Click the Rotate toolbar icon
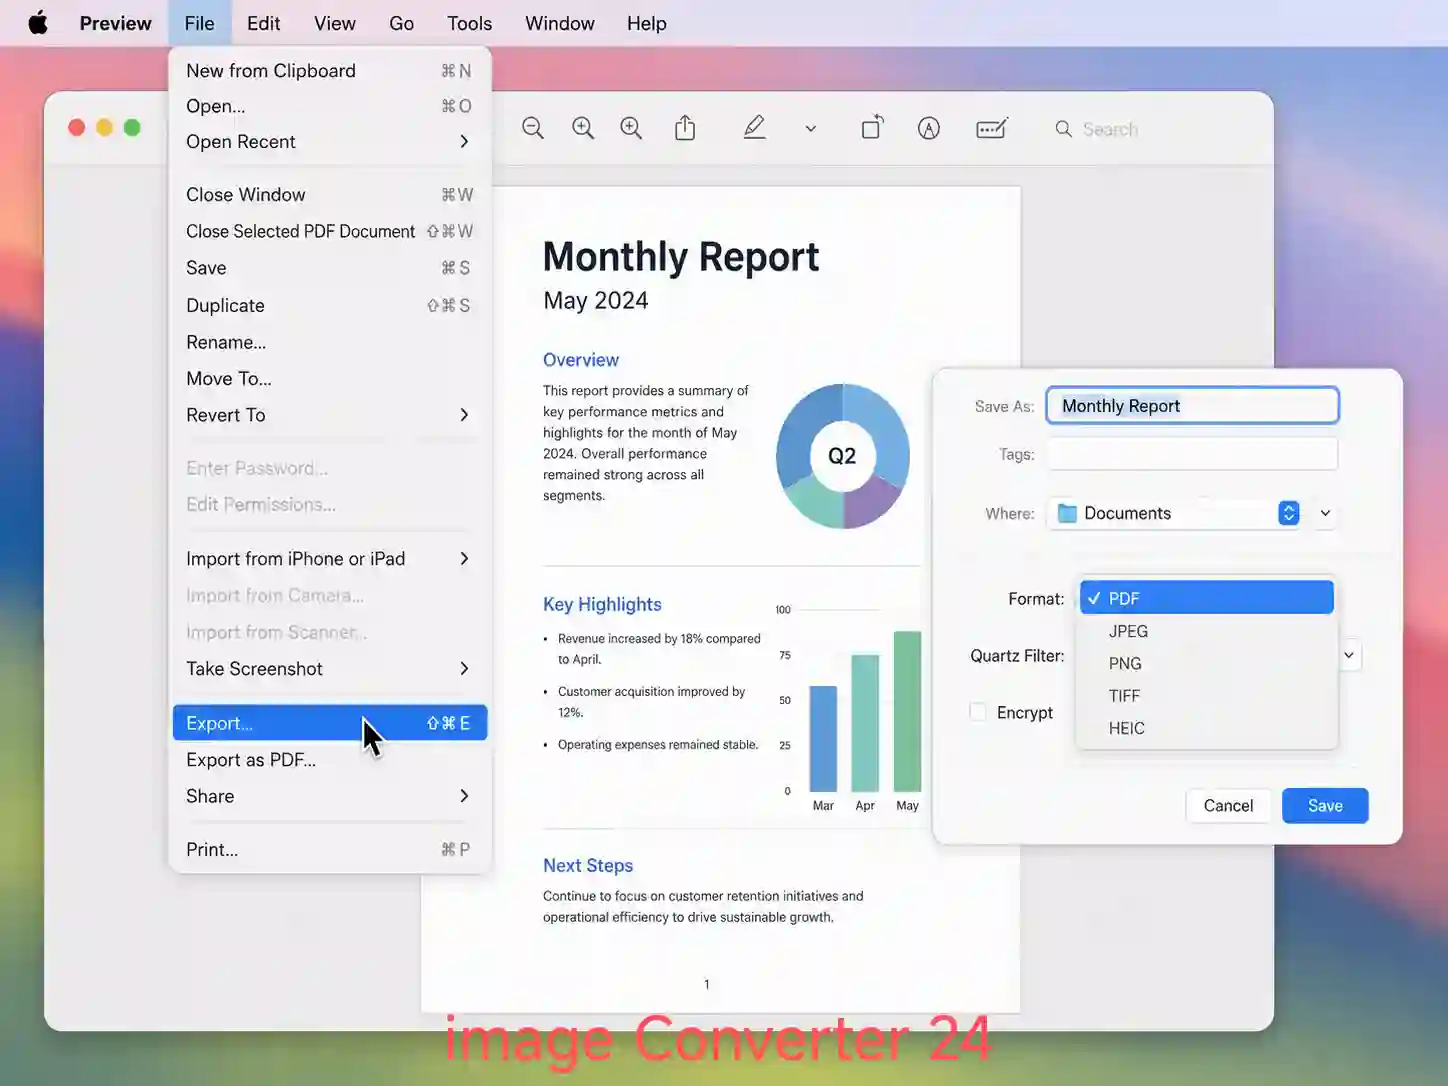The height and width of the screenshot is (1086, 1448). (x=872, y=128)
